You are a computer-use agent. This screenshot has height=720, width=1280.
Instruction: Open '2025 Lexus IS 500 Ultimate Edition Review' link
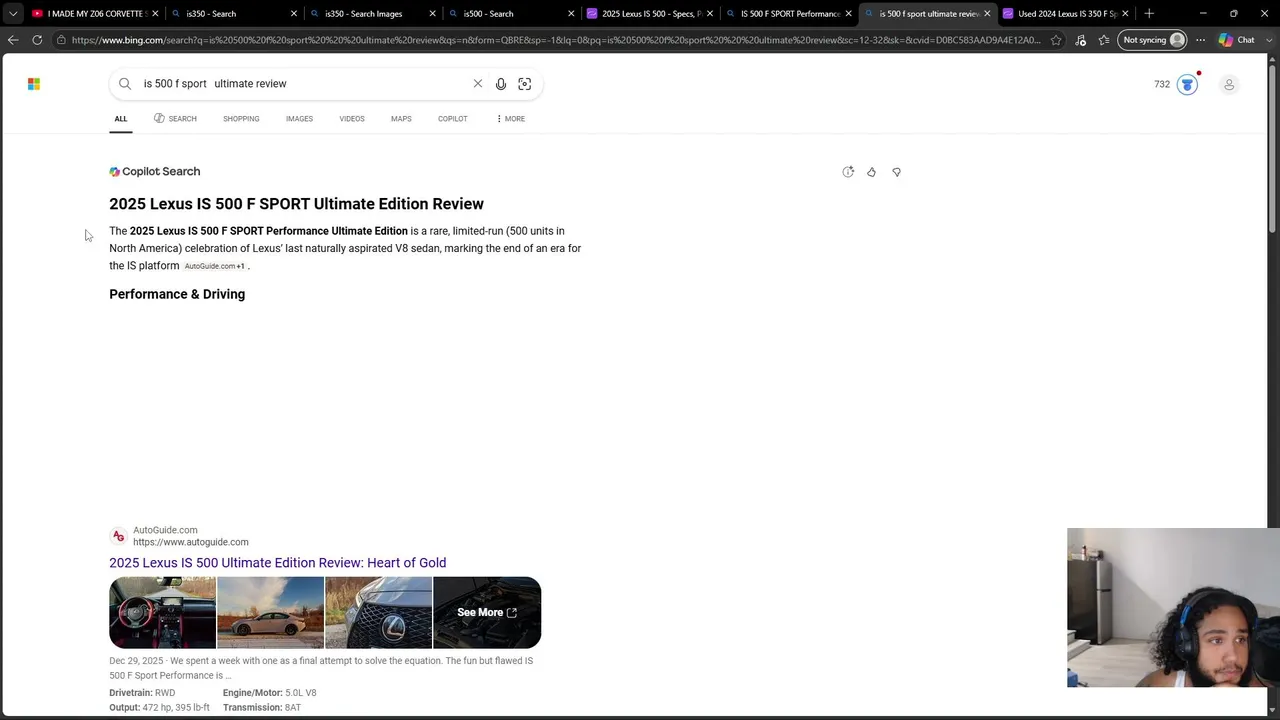click(278, 563)
